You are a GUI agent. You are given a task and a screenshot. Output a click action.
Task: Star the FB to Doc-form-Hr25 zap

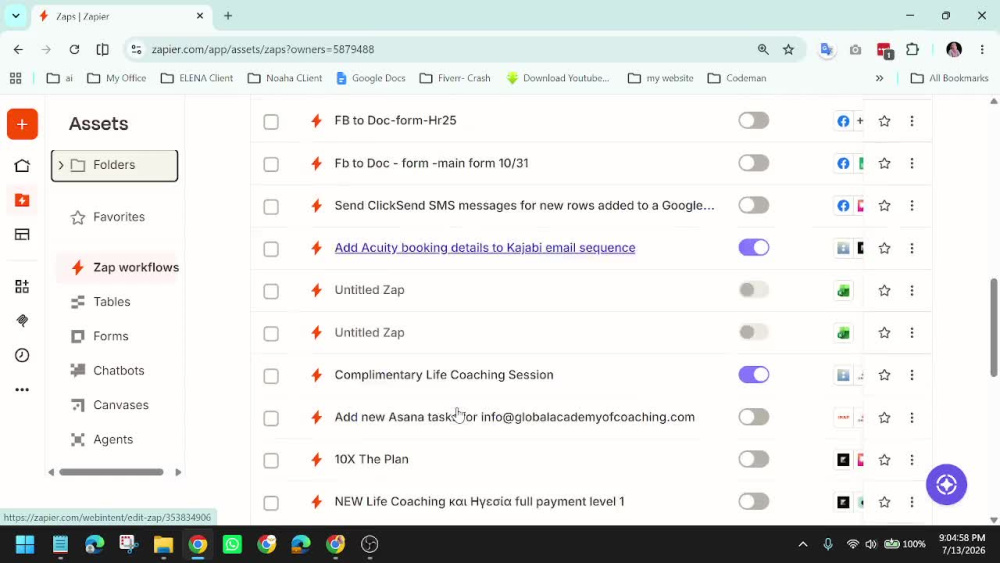(x=884, y=121)
